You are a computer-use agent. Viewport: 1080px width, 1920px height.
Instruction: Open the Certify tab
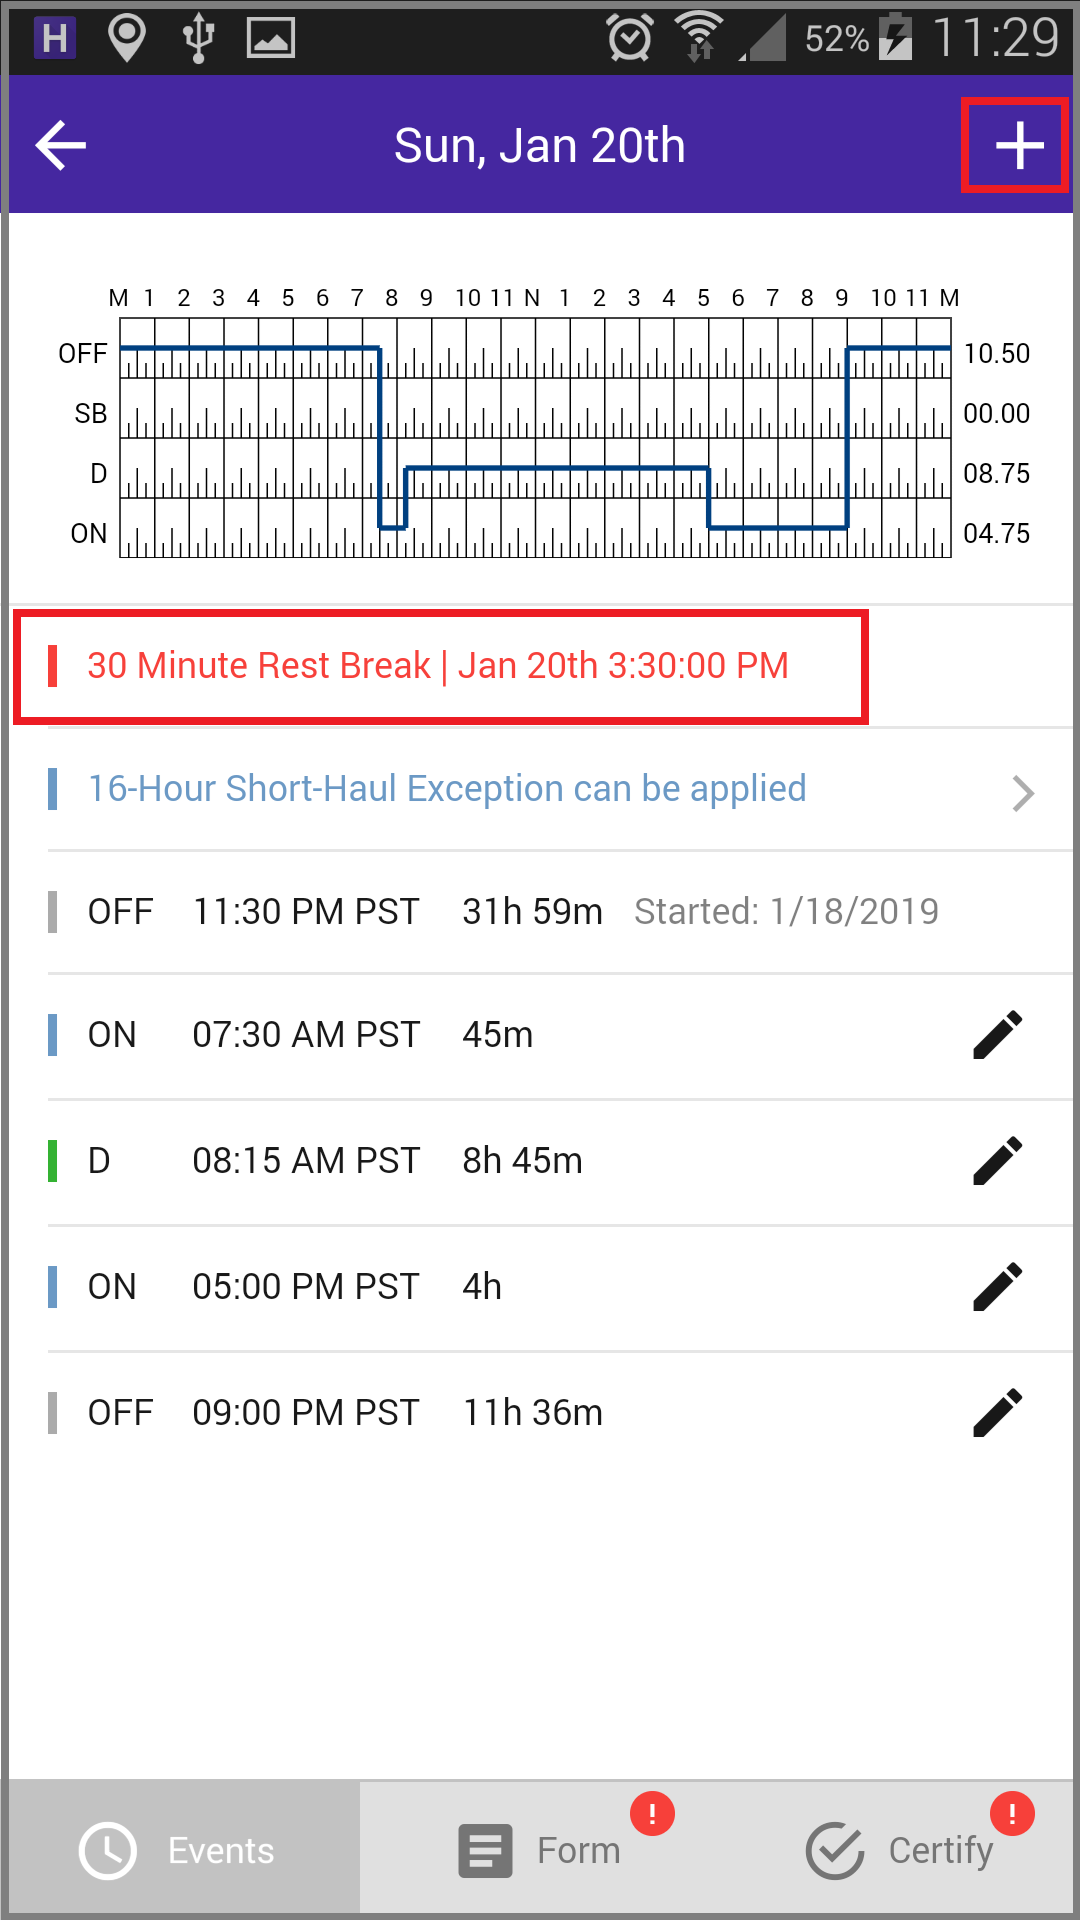tap(898, 1850)
